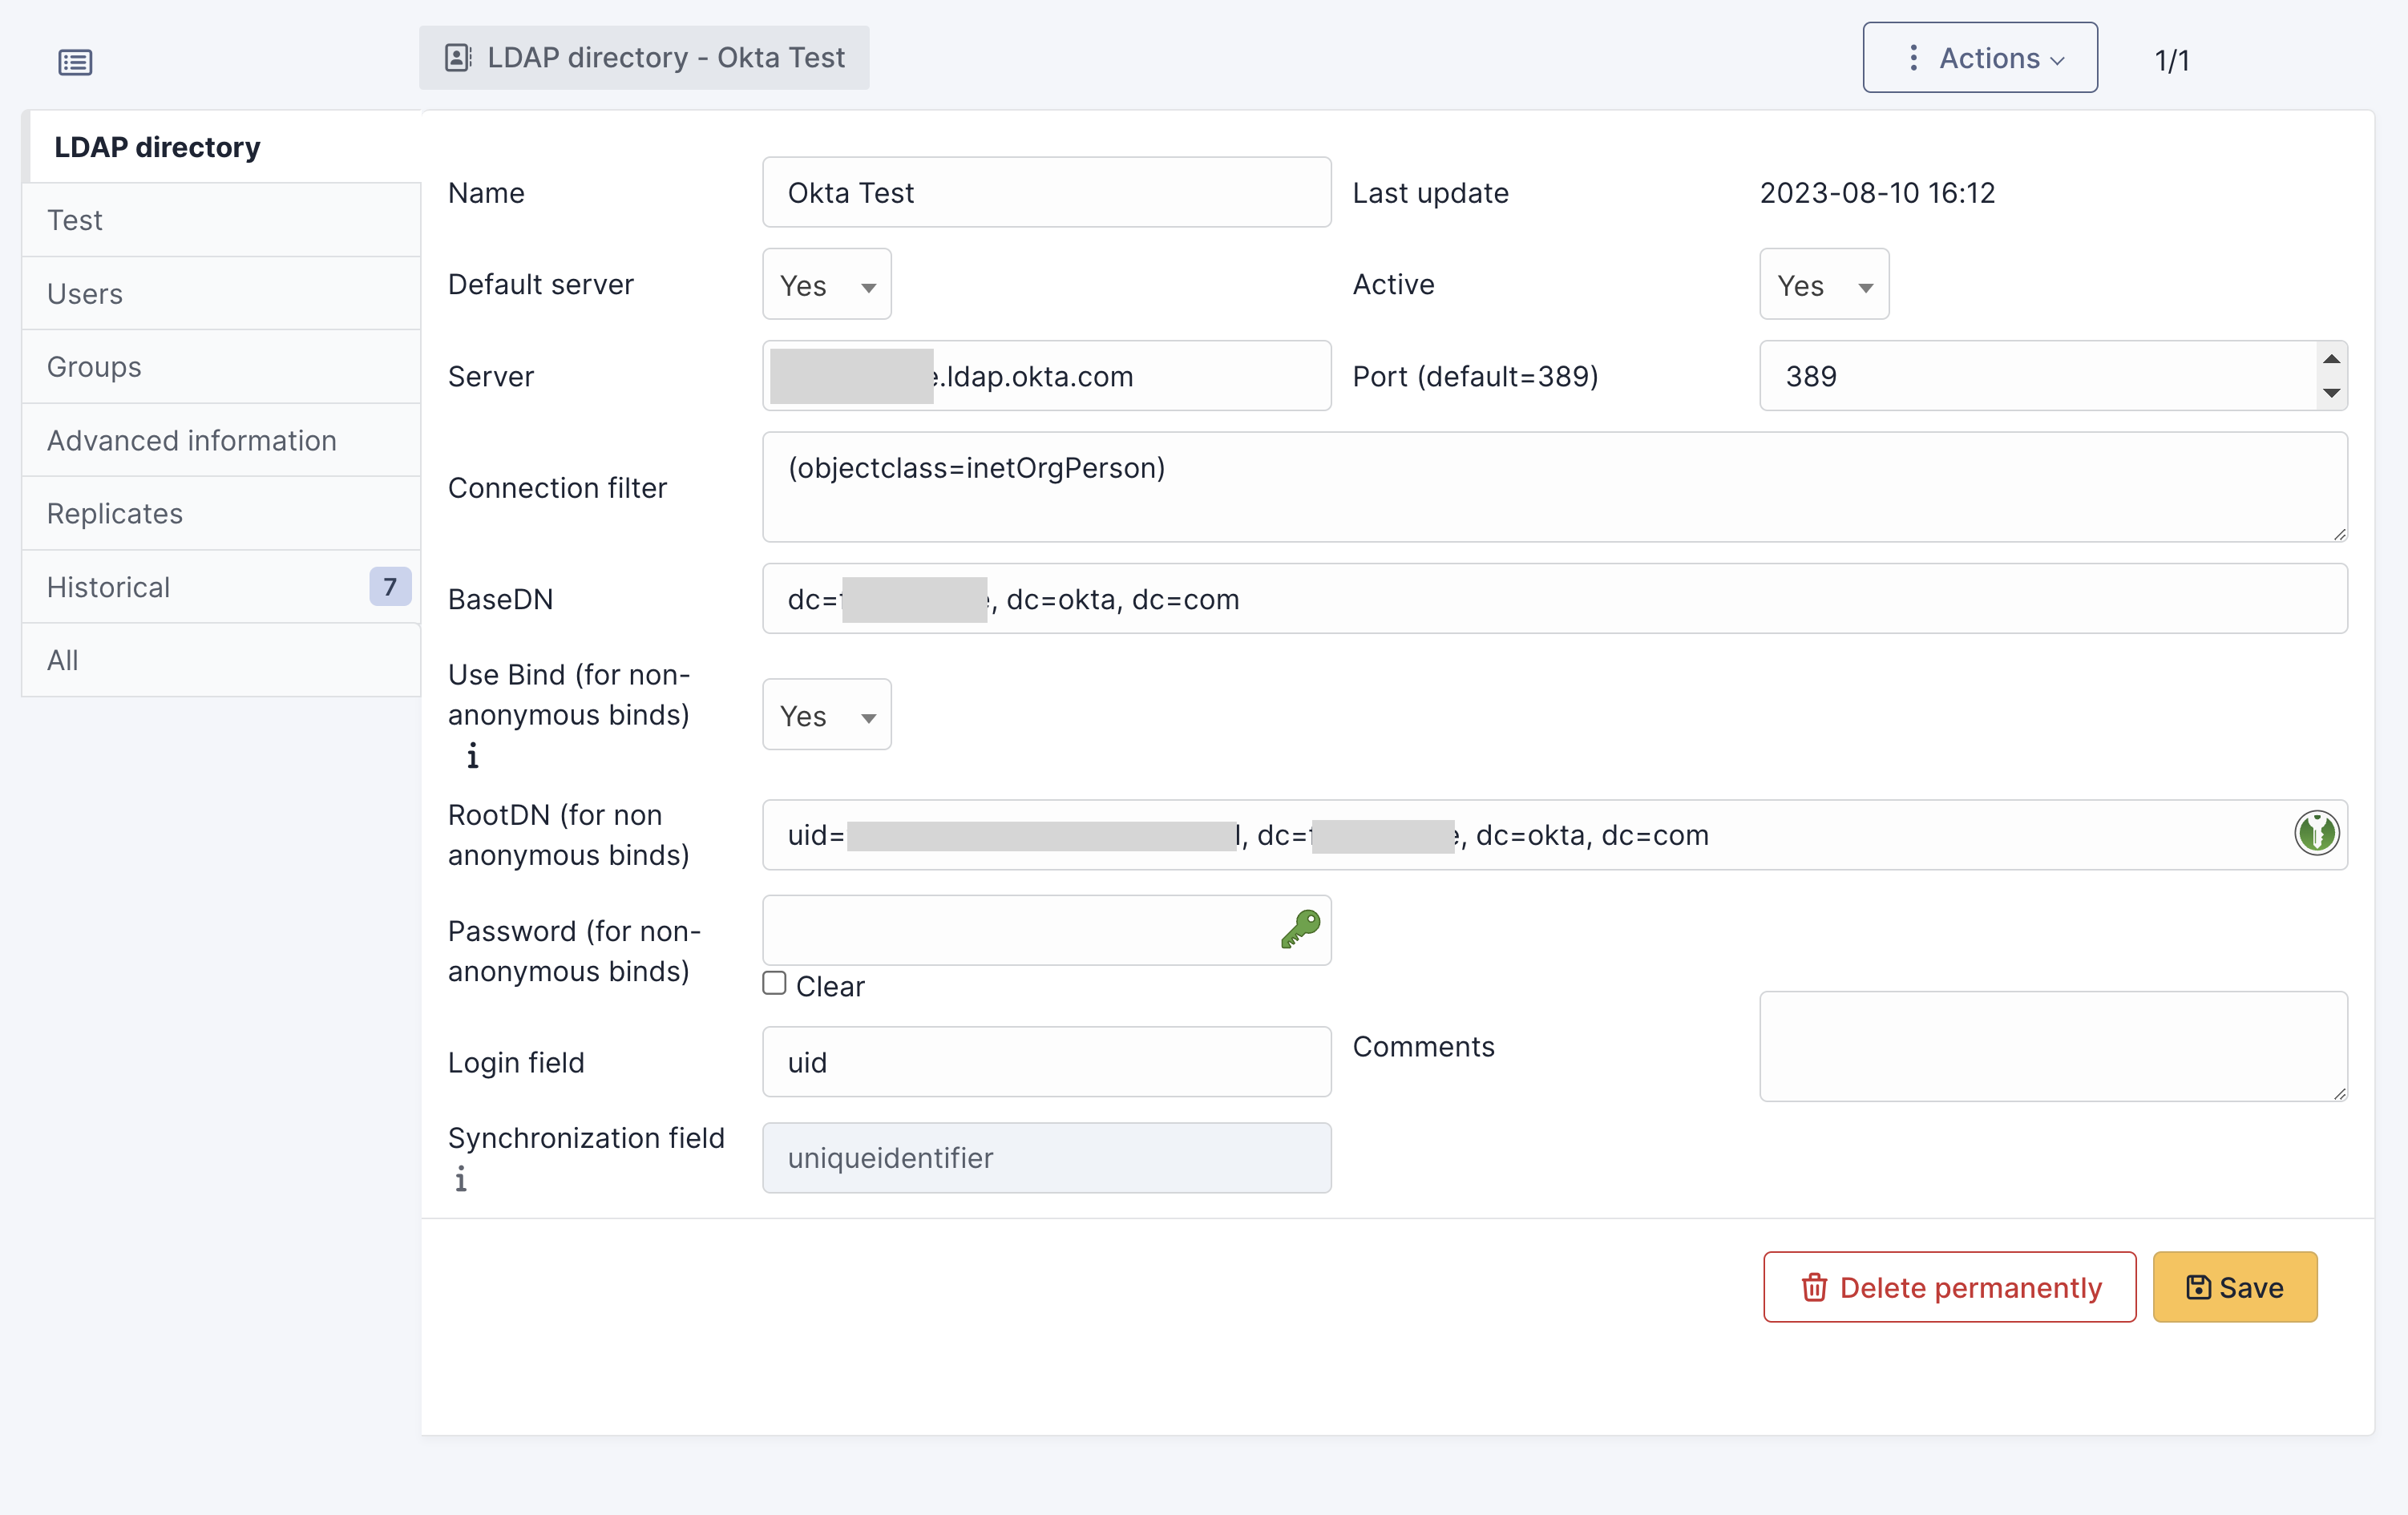Open the Actions menu button

[1979, 58]
